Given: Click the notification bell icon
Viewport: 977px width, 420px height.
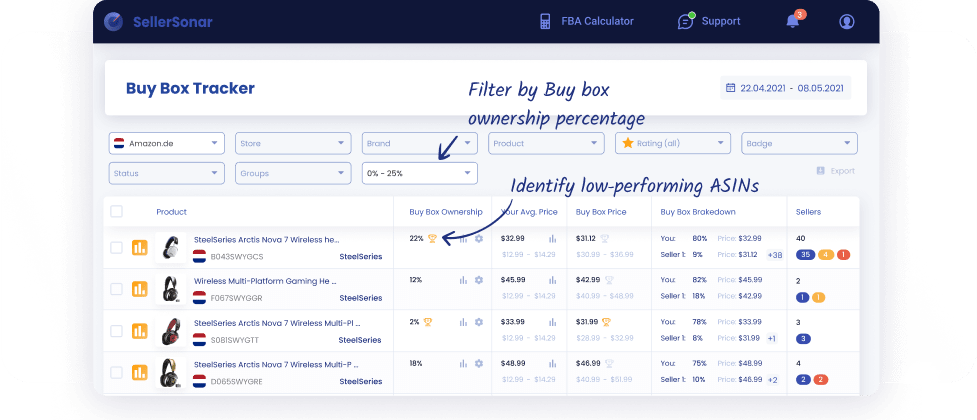Looking at the screenshot, I should point(793,21).
